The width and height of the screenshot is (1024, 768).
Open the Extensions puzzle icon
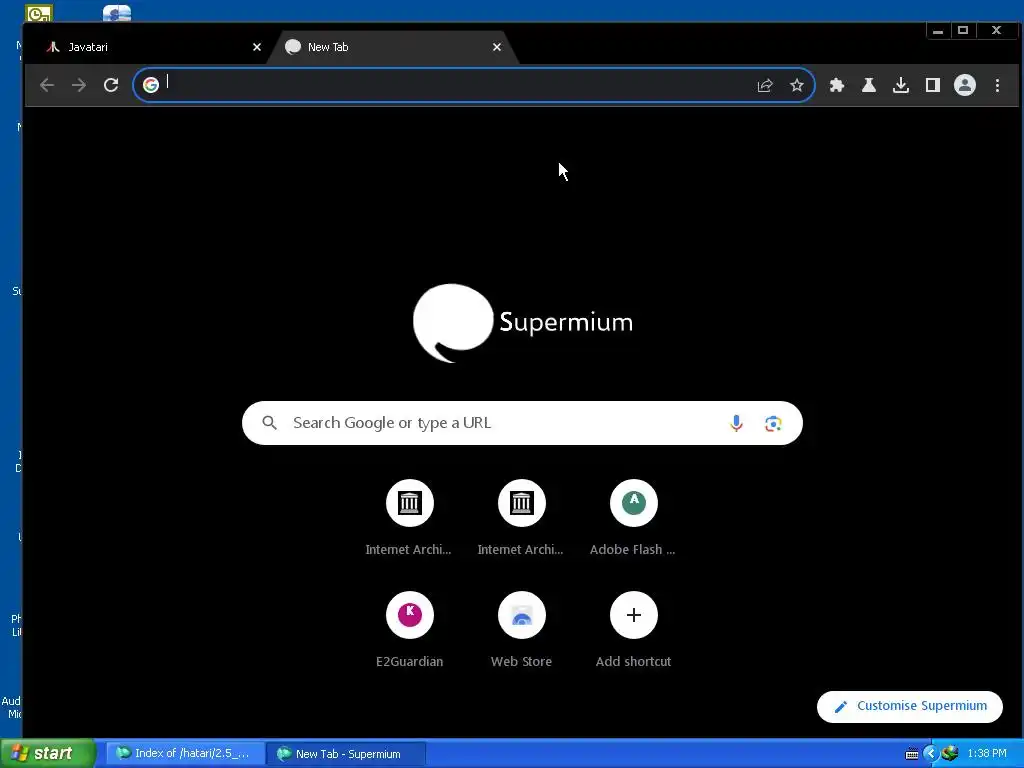837,85
